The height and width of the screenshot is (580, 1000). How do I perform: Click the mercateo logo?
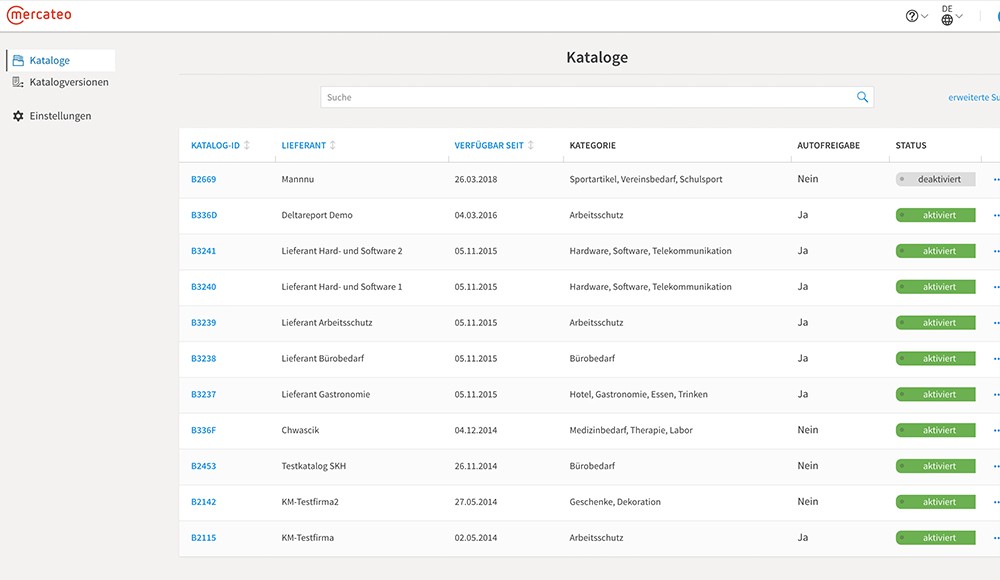[x=39, y=15]
